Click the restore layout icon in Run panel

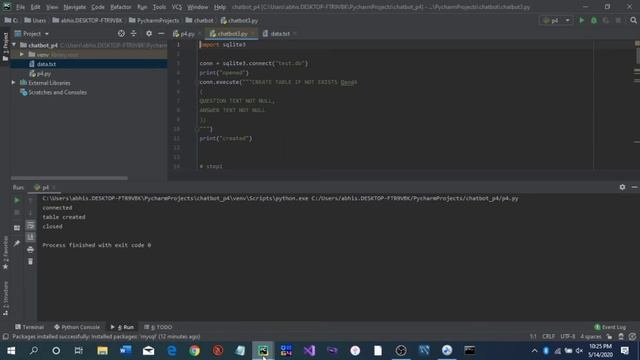17,228
